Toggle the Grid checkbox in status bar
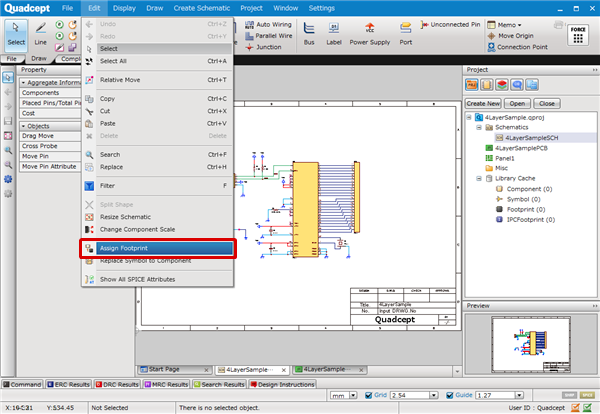The height and width of the screenshot is (414, 600). (x=369, y=396)
